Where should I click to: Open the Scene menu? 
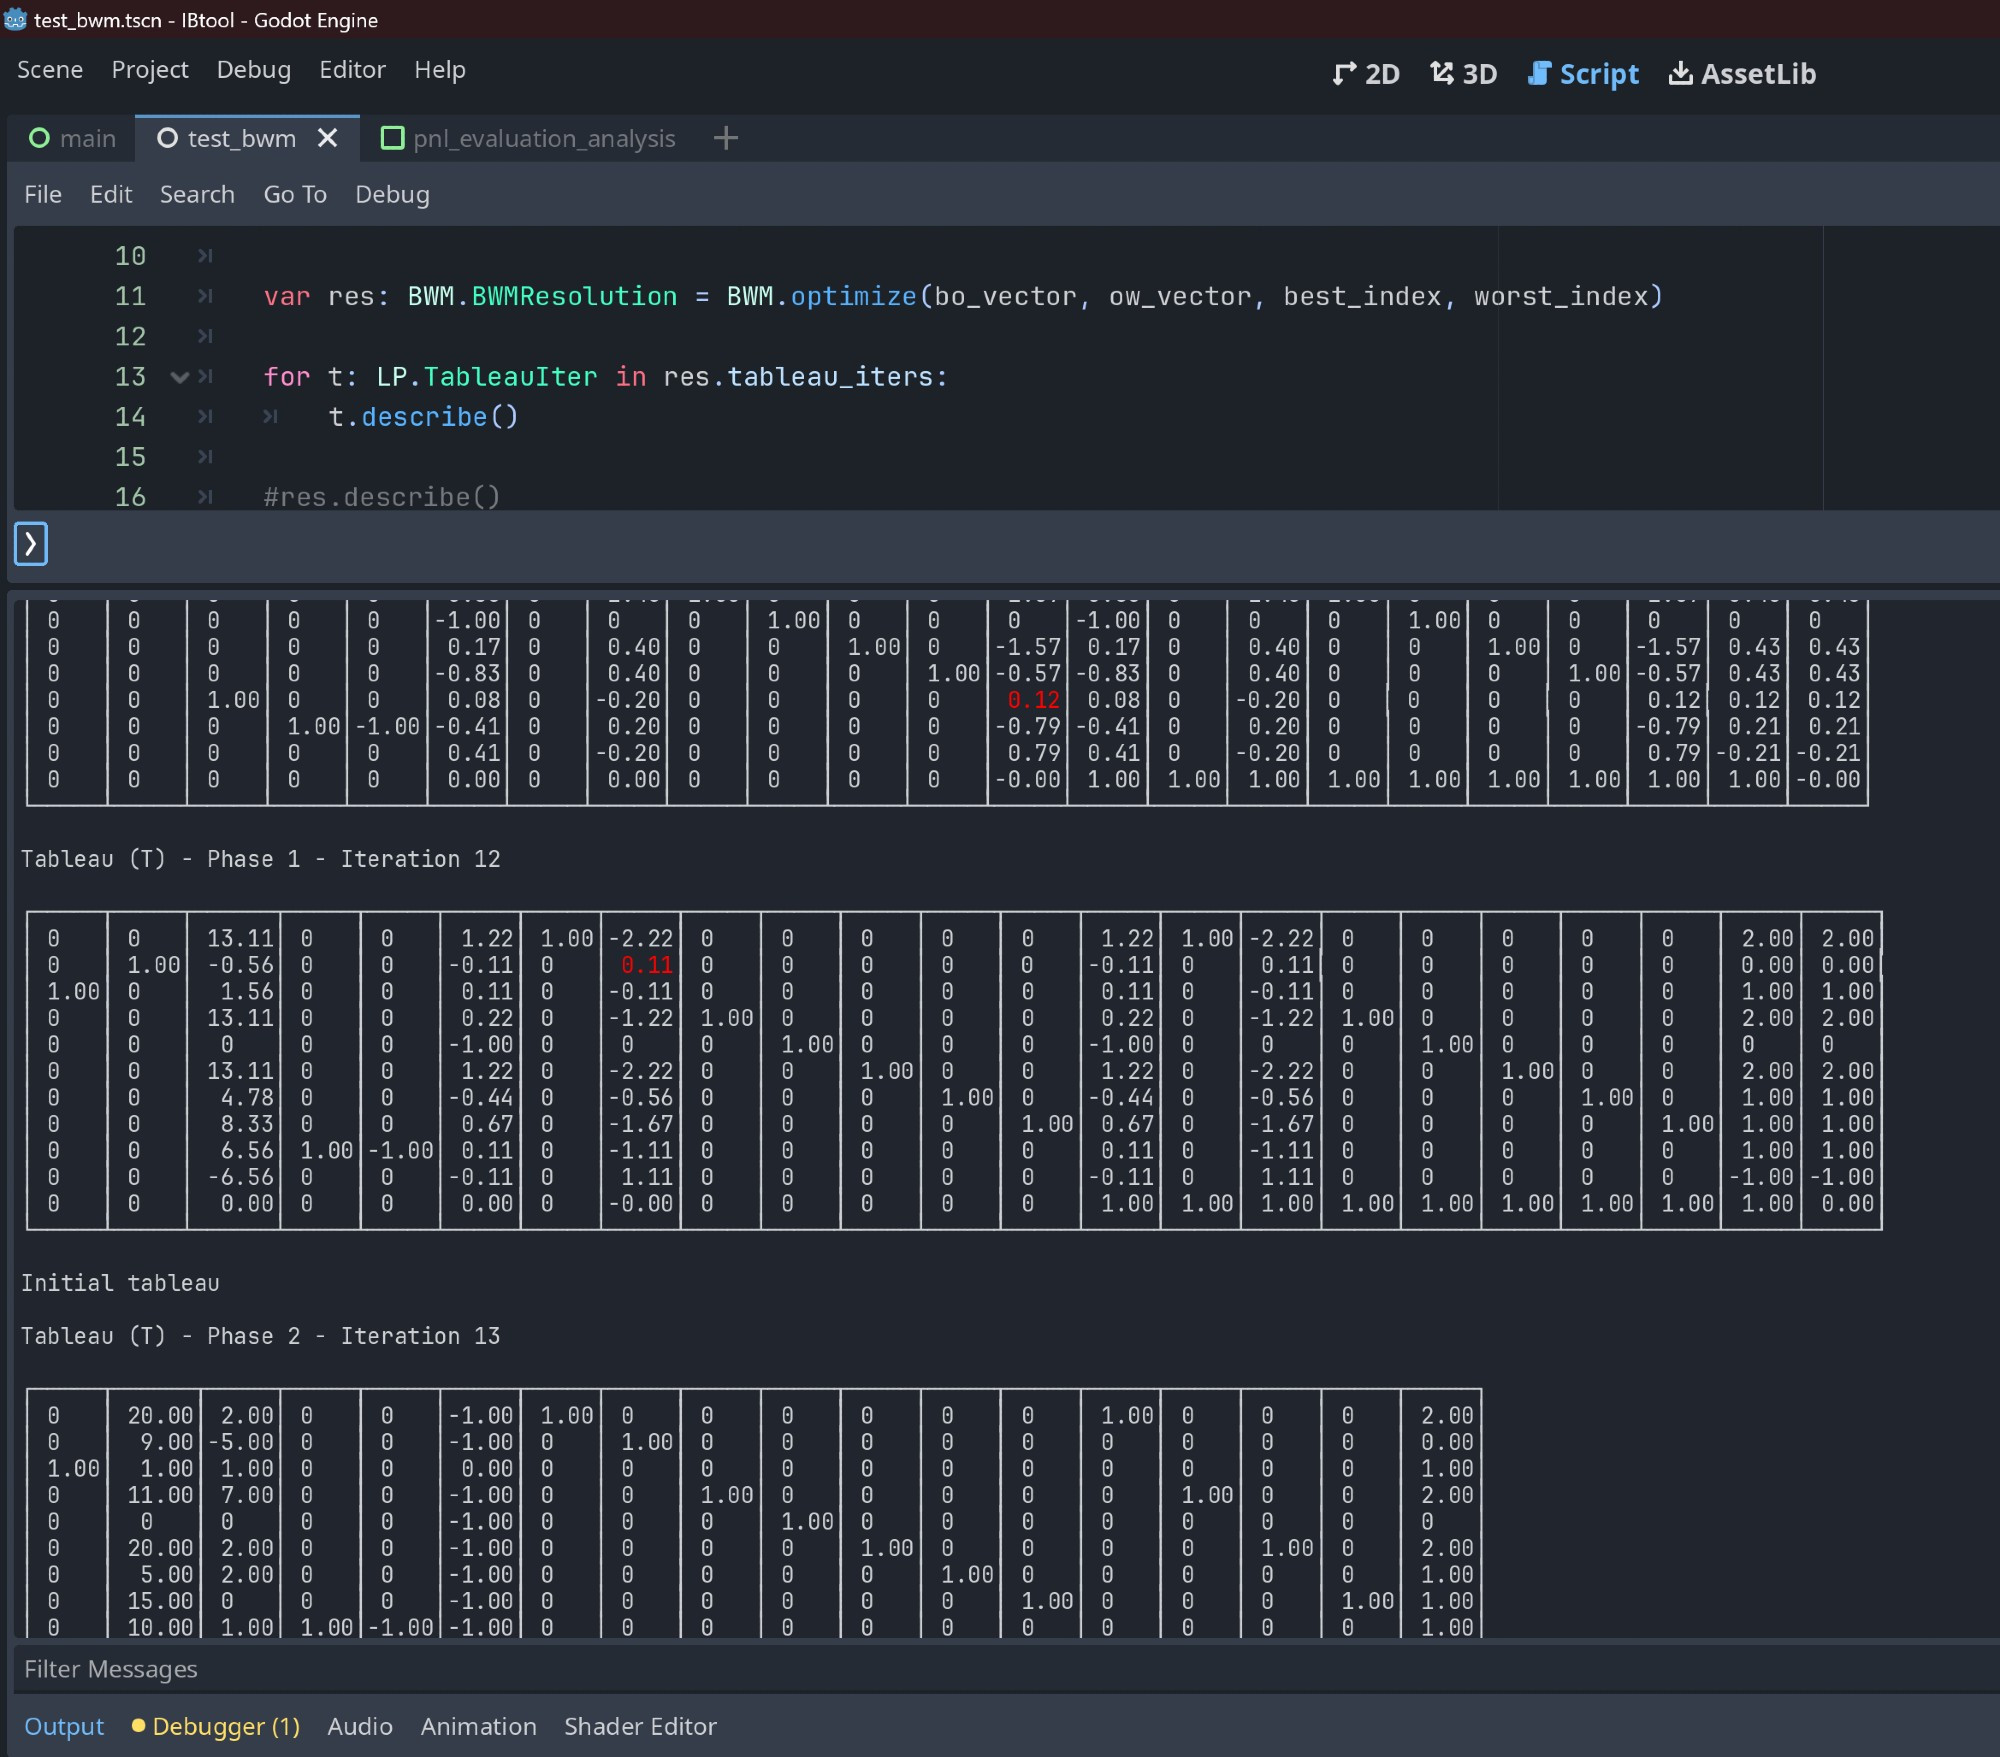click(x=50, y=70)
